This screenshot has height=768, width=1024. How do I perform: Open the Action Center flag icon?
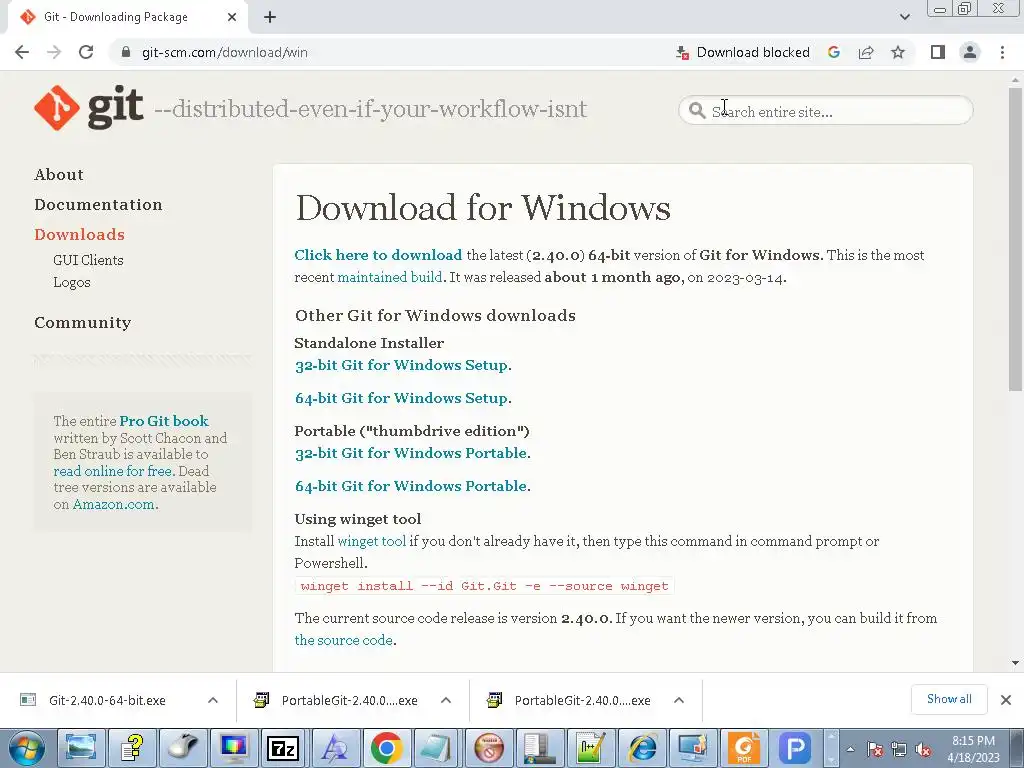[875, 750]
